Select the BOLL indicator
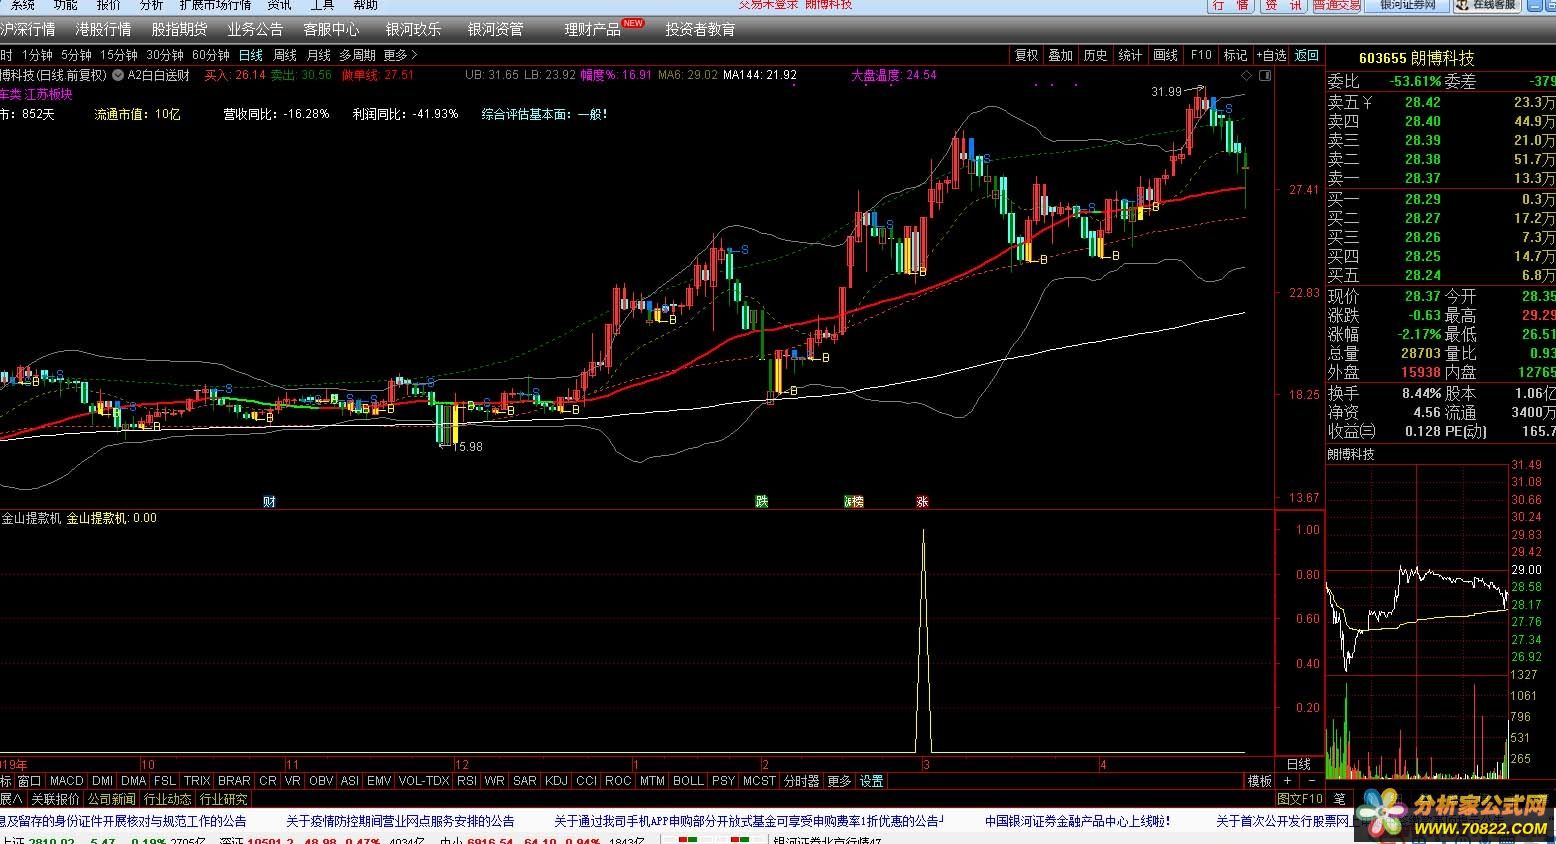The height and width of the screenshot is (844, 1556). click(688, 781)
